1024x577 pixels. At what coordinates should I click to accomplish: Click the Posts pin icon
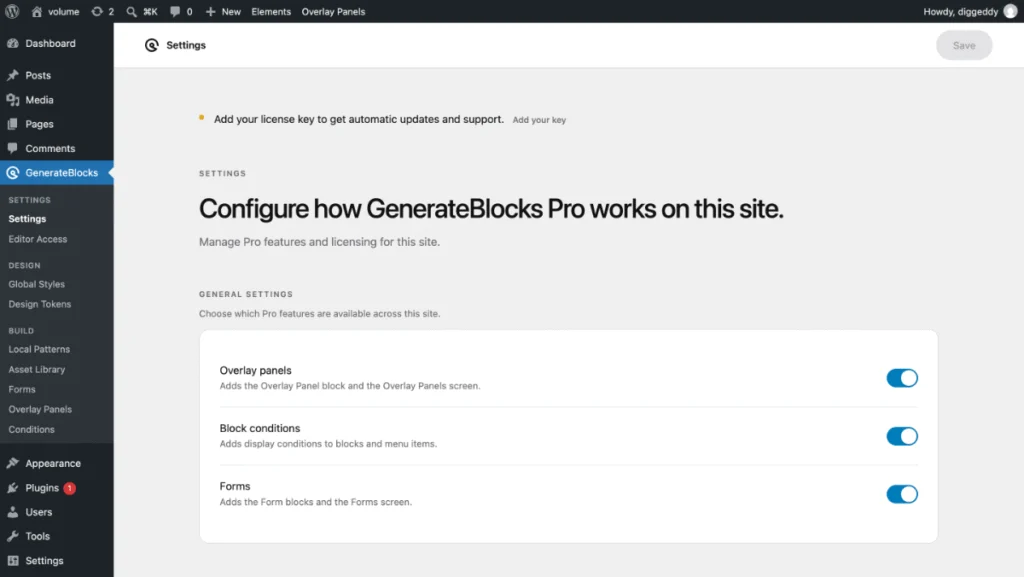point(13,75)
